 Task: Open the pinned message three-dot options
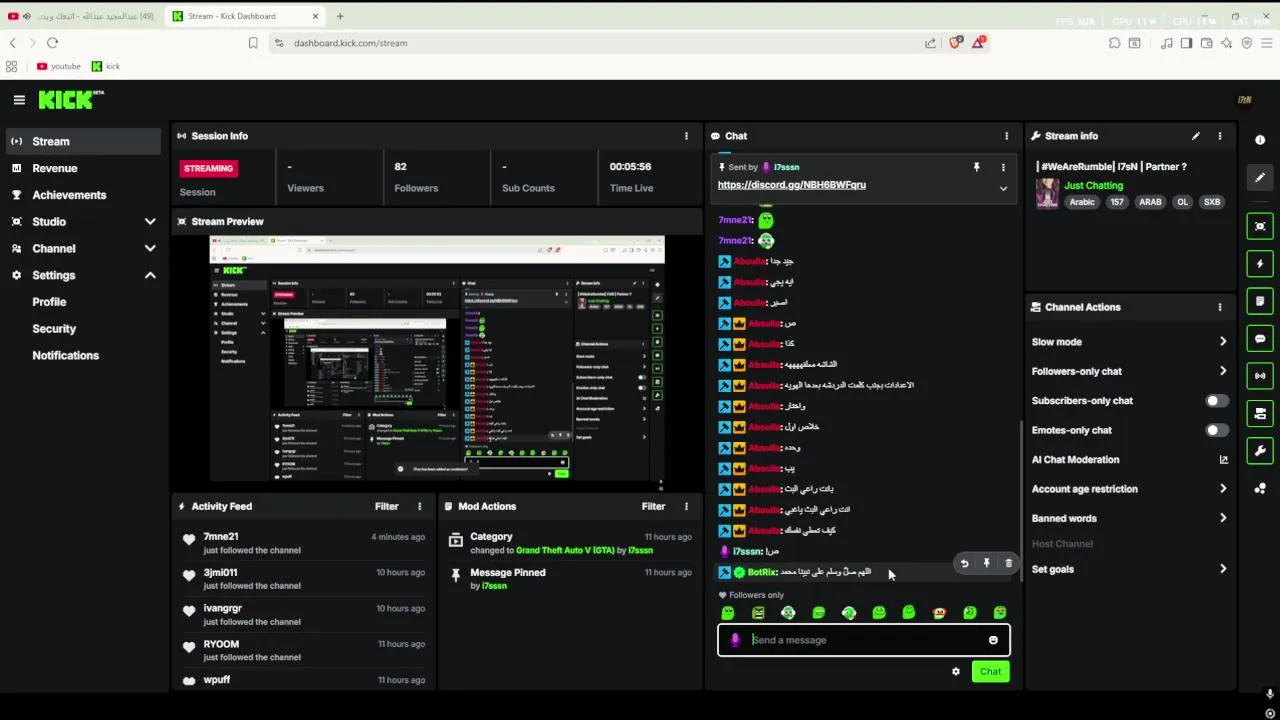[x=1003, y=167]
